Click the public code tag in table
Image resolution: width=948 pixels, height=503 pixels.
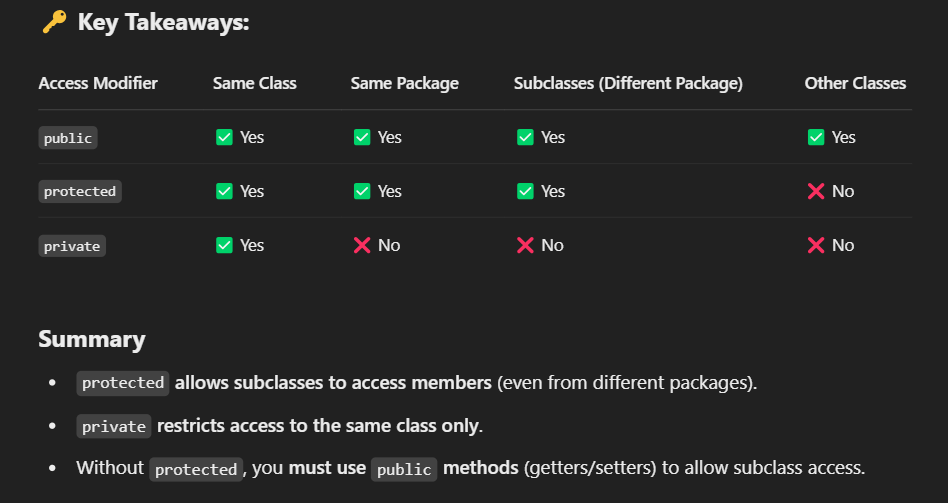tap(68, 138)
